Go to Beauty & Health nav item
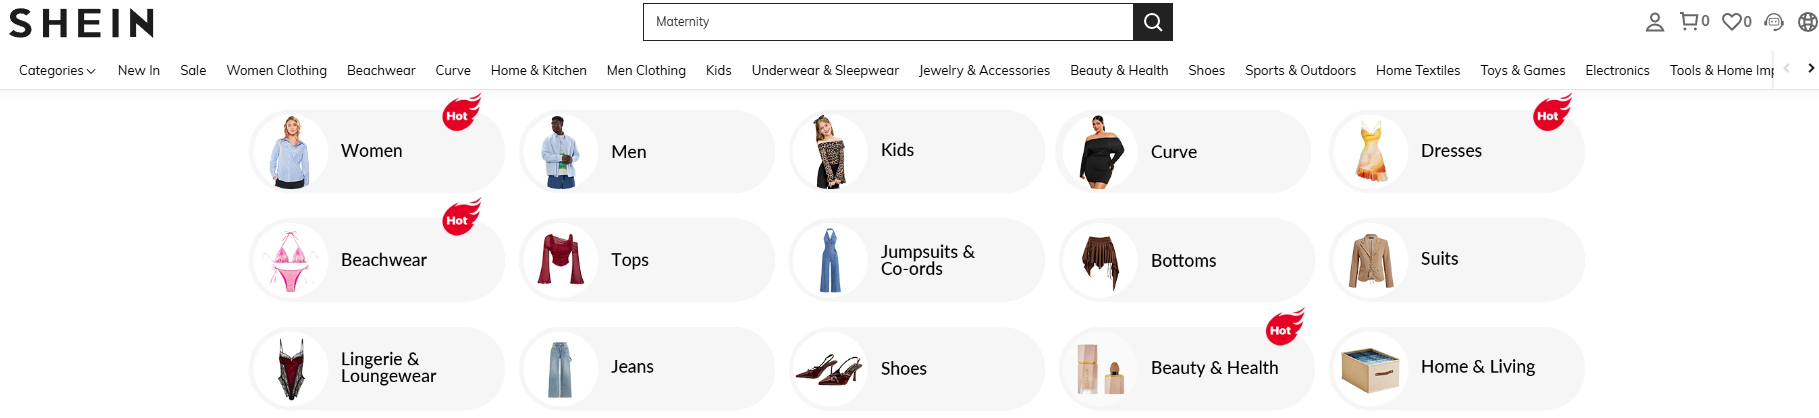 pos(1119,70)
